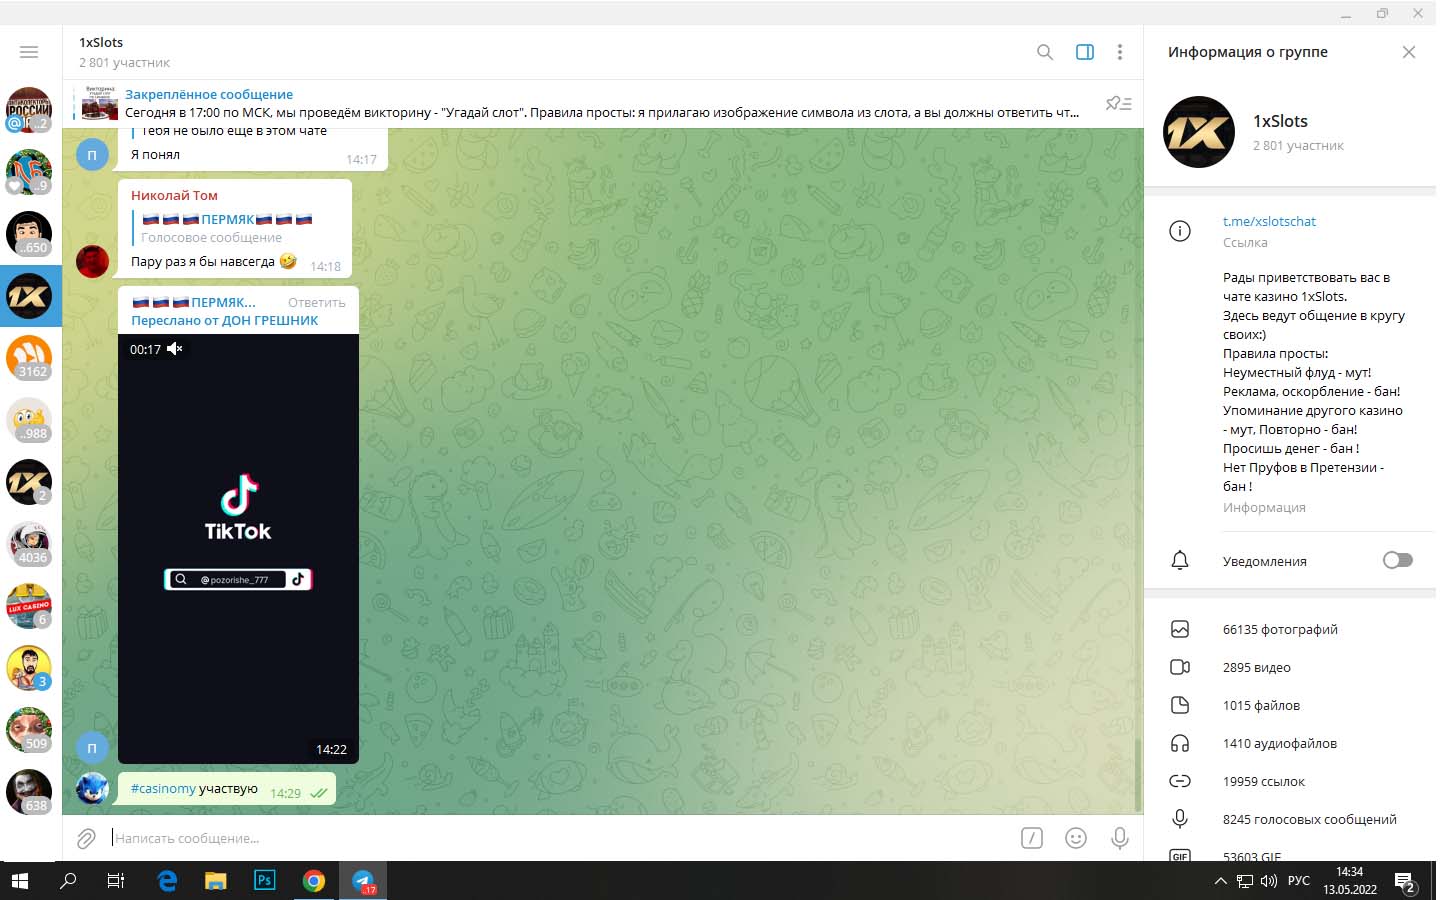Open the 66135 фотографий media section
Screen dimensions: 1440x900
coord(1279,629)
